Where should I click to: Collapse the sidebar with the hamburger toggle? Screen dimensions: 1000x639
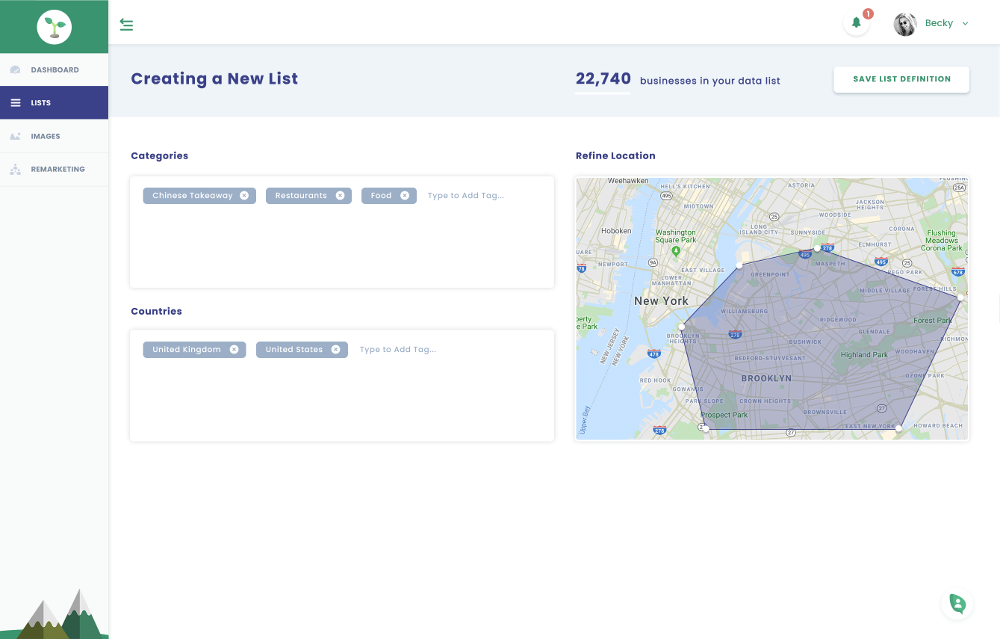(x=126, y=25)
